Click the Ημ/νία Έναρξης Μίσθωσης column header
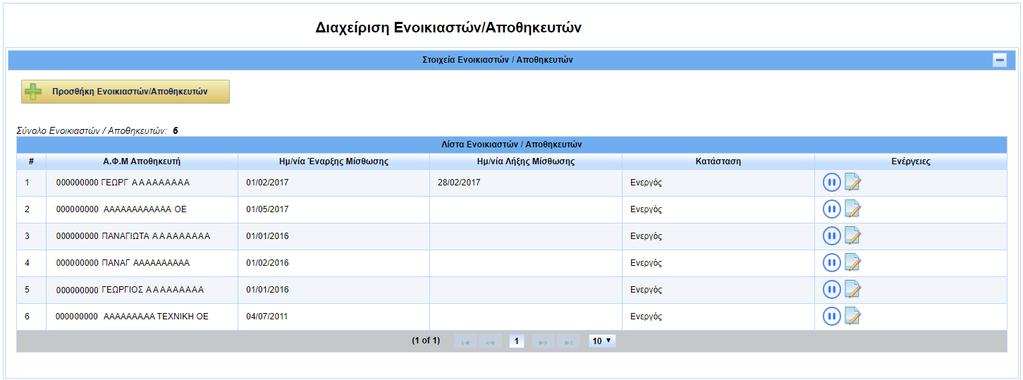The height and width of the screenshot is (380, 1023). tap(333, 161)
